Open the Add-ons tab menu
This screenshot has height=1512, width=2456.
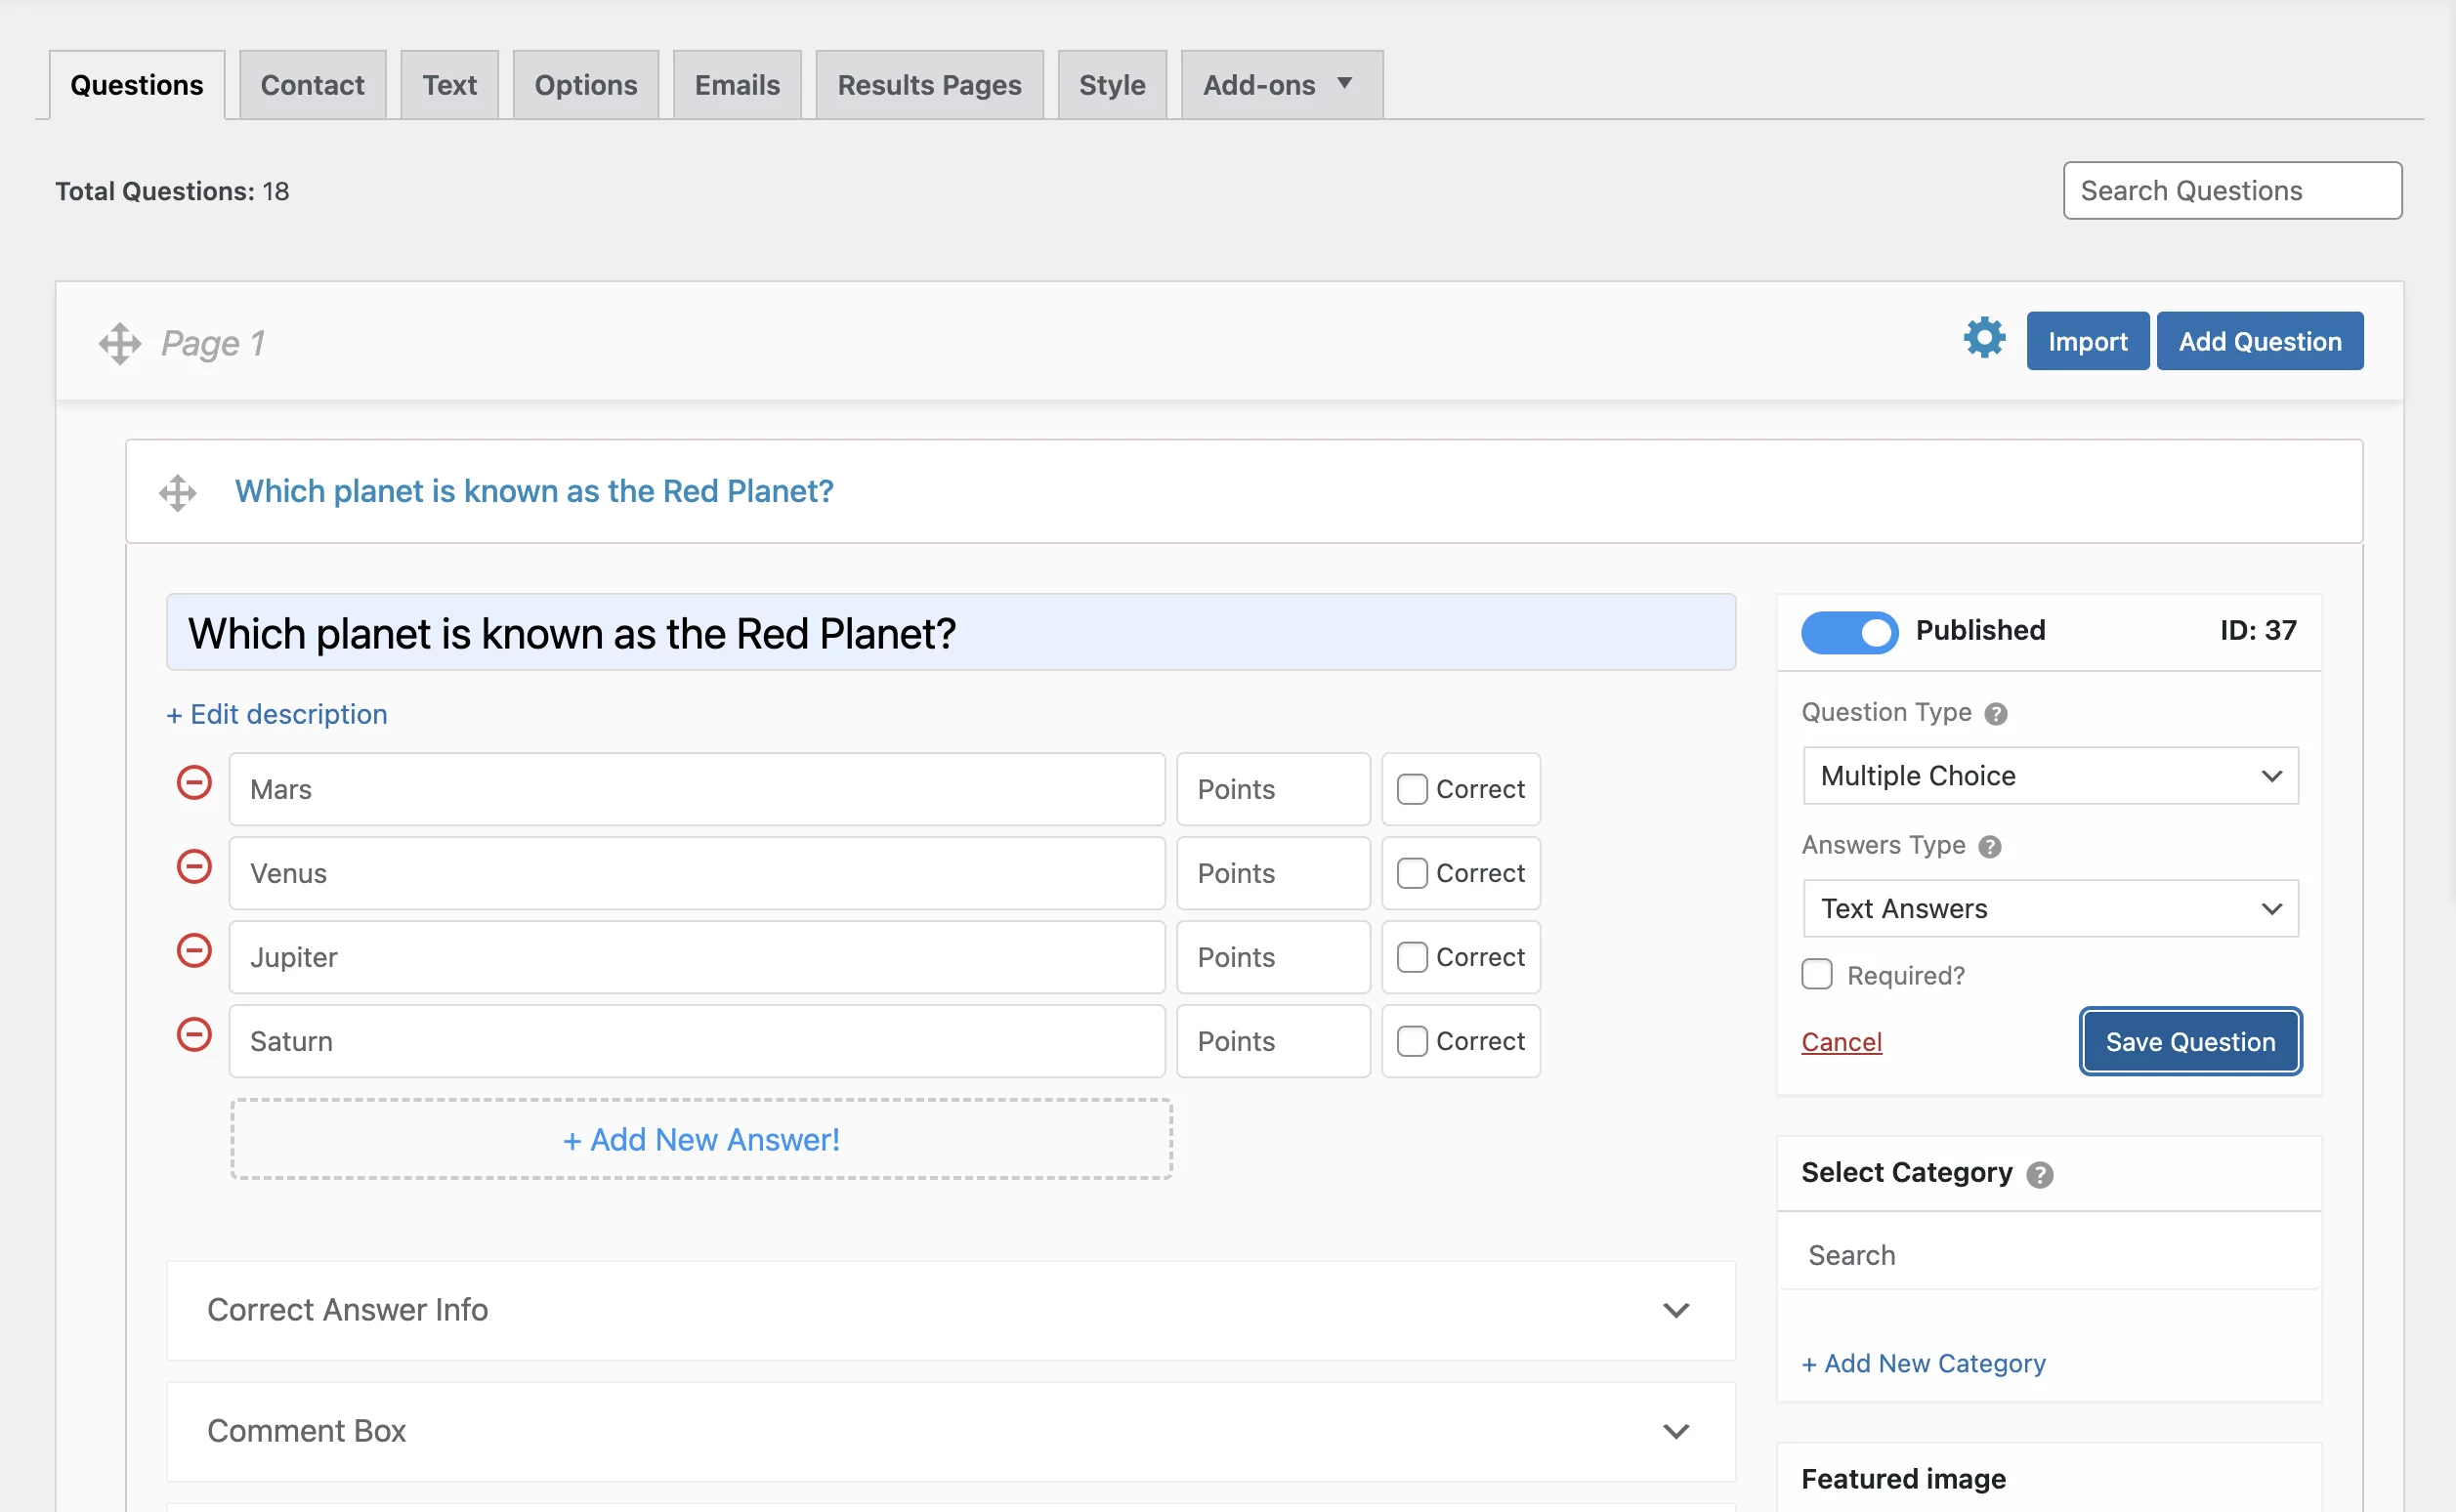1281,85
